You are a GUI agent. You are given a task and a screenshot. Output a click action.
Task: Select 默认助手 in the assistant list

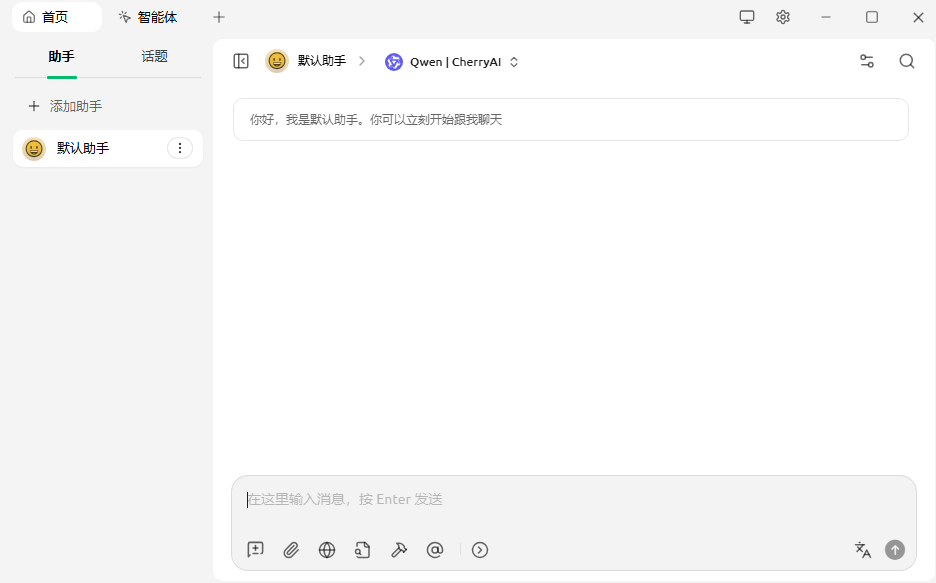pos(108,148)
